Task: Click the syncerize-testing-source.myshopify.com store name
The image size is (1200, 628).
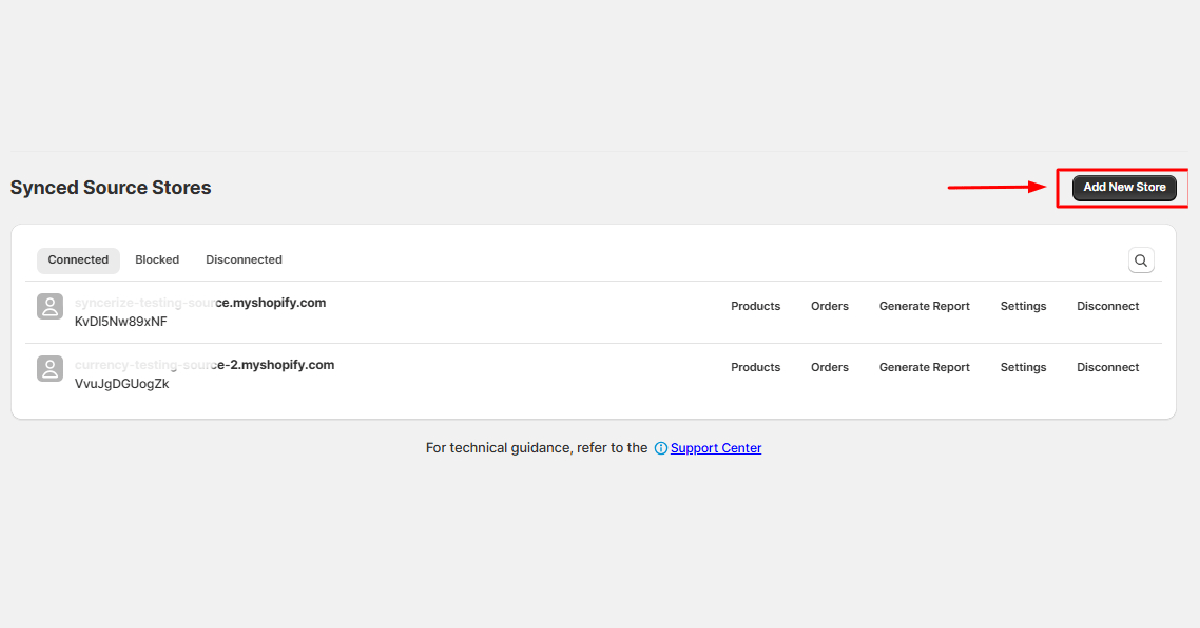Action: [200, 303]
